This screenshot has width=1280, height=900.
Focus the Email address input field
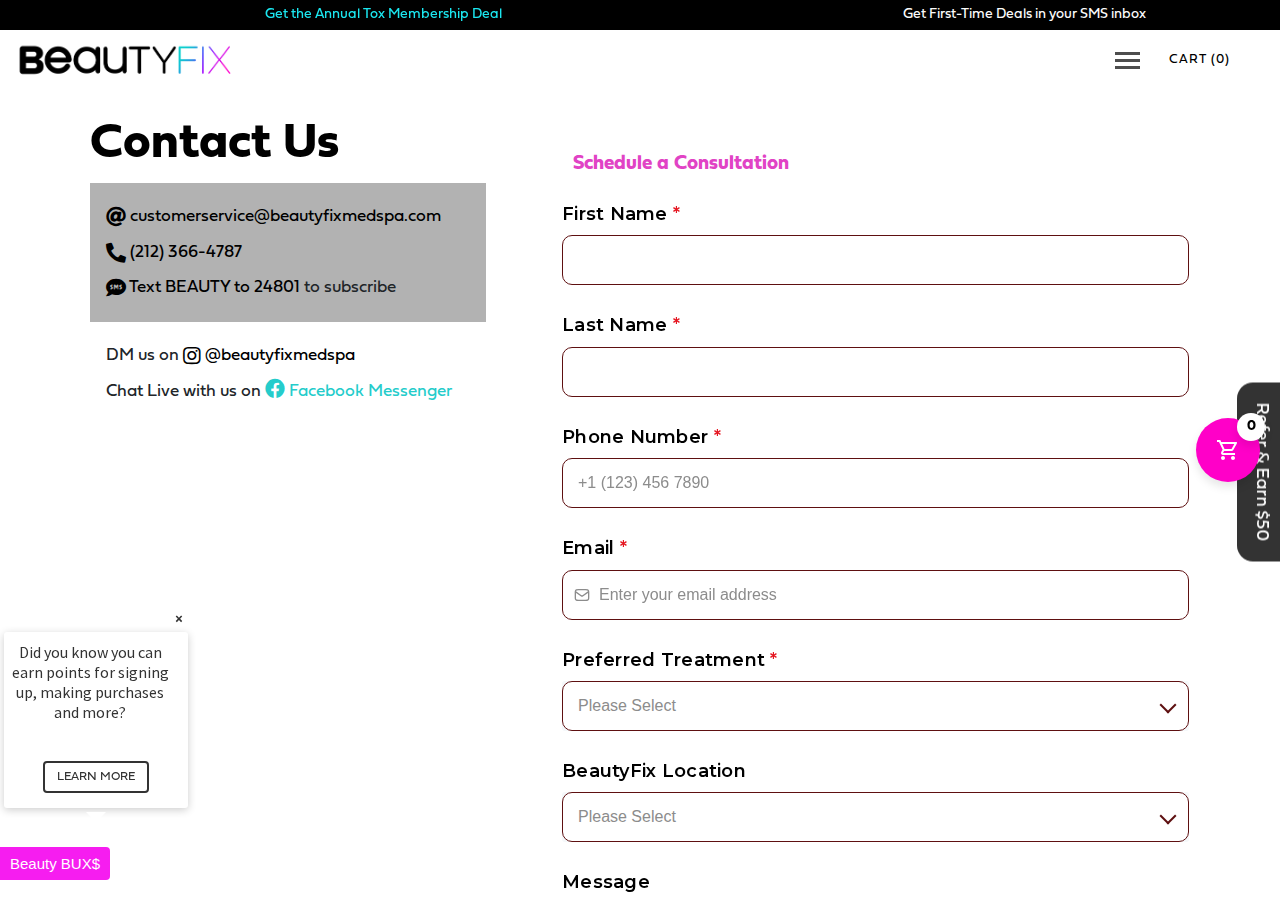[x=875, y=595]
